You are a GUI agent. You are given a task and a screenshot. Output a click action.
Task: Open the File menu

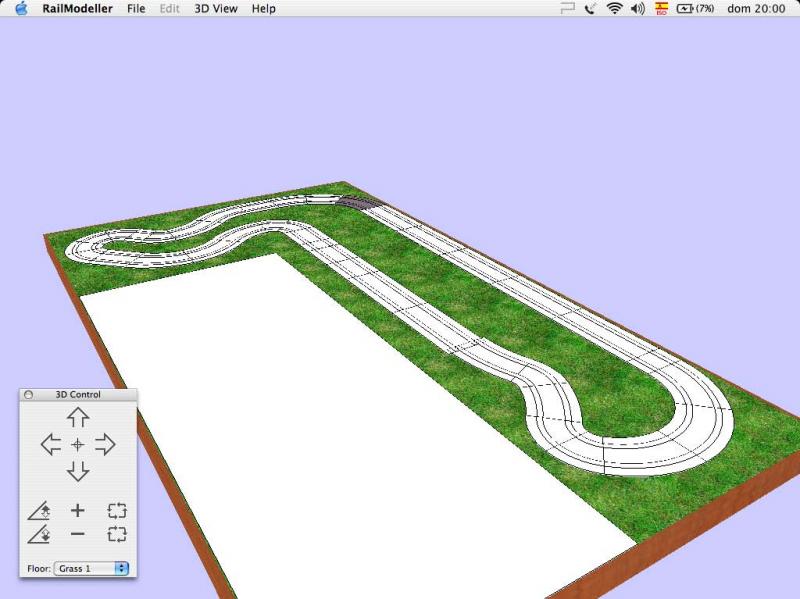point(136,8)
